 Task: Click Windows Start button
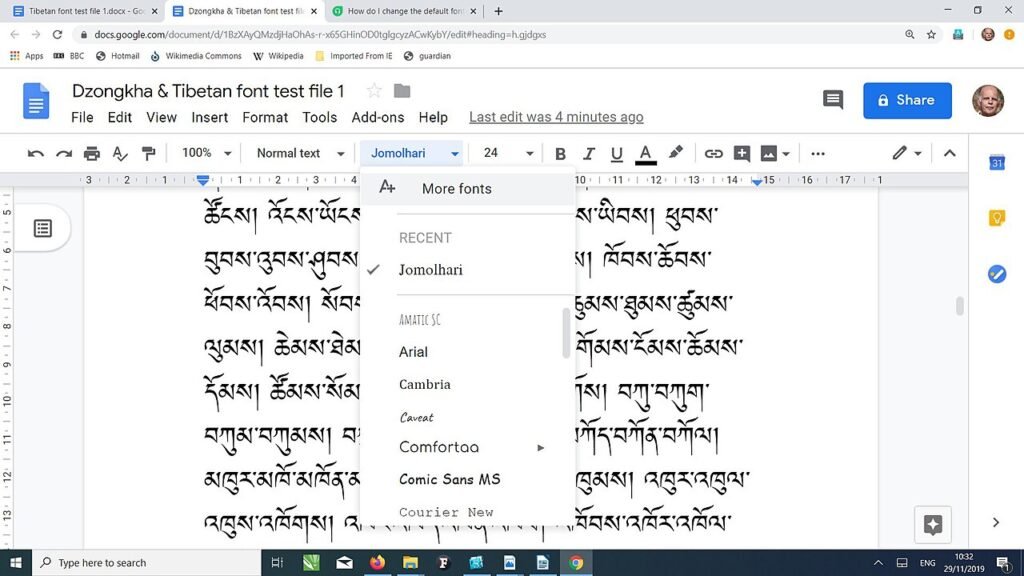coord(16,562)
